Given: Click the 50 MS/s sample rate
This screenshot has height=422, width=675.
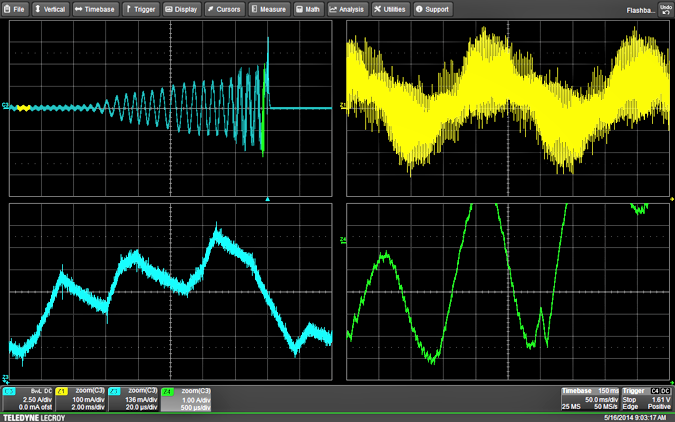Looking at the screenshot, I should tap(606, 406).
